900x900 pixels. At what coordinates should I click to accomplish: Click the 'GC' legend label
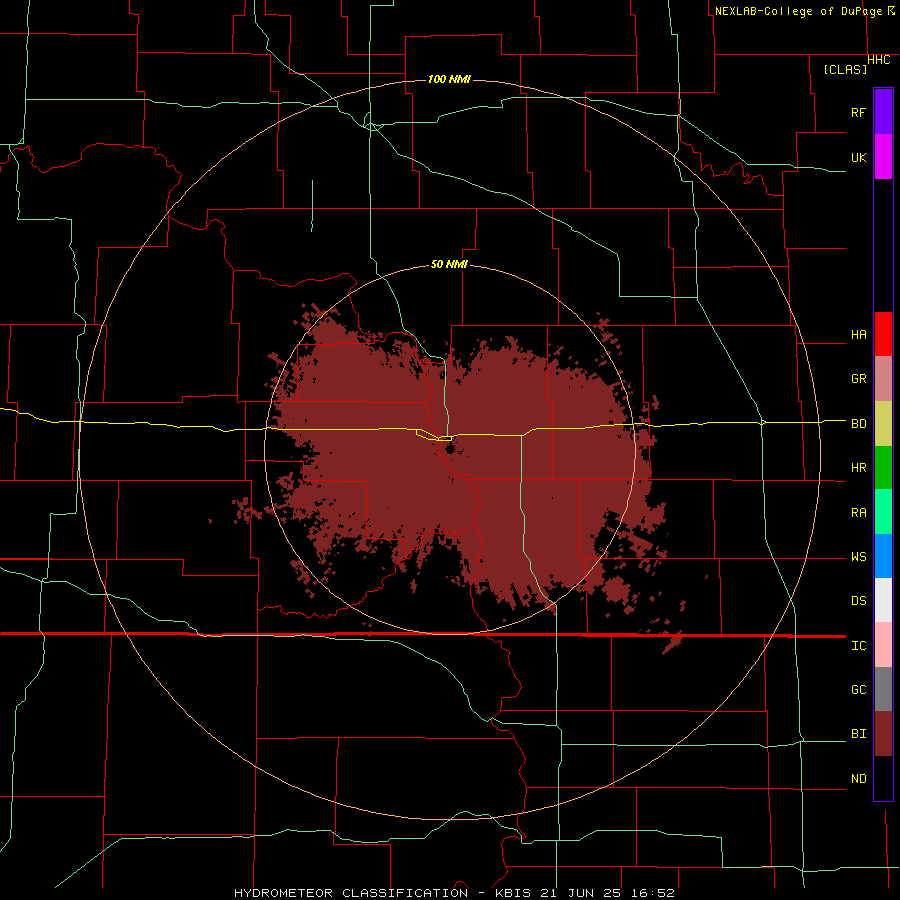858,690
